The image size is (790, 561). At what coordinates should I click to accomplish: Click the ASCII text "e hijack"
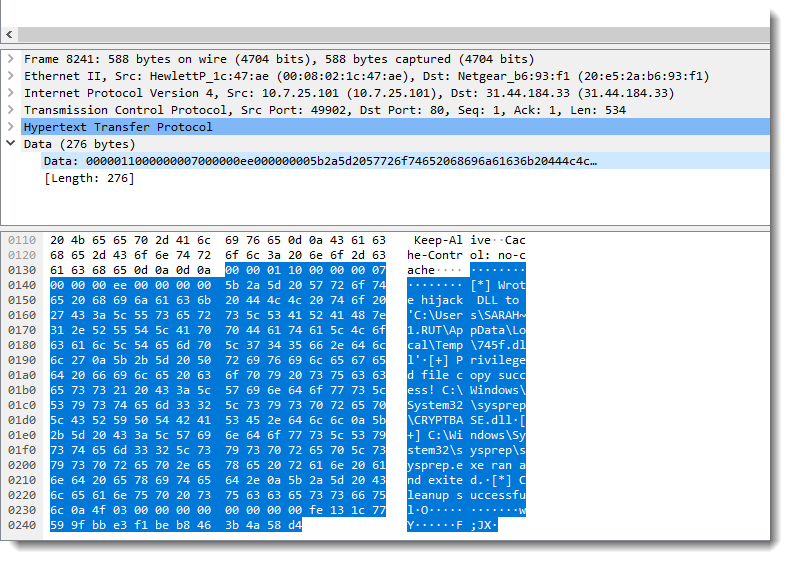[435, 300]
